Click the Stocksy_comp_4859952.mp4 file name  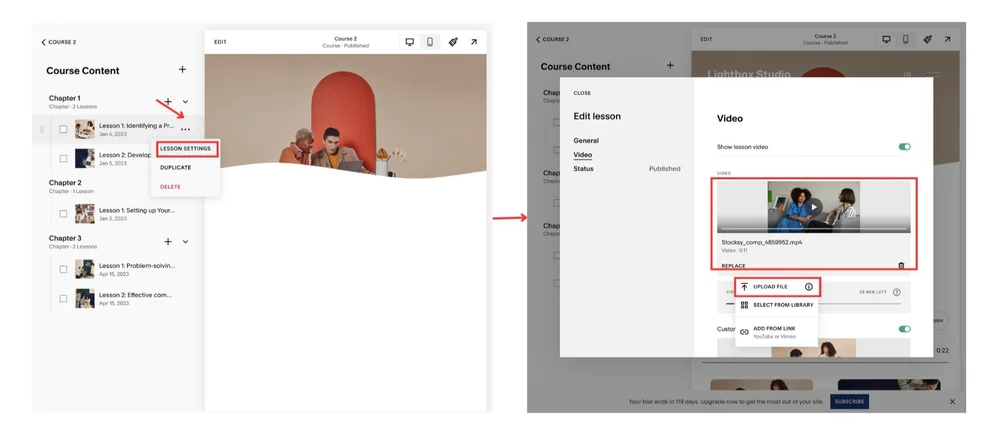pyautogui.click(x=761, y=242)
